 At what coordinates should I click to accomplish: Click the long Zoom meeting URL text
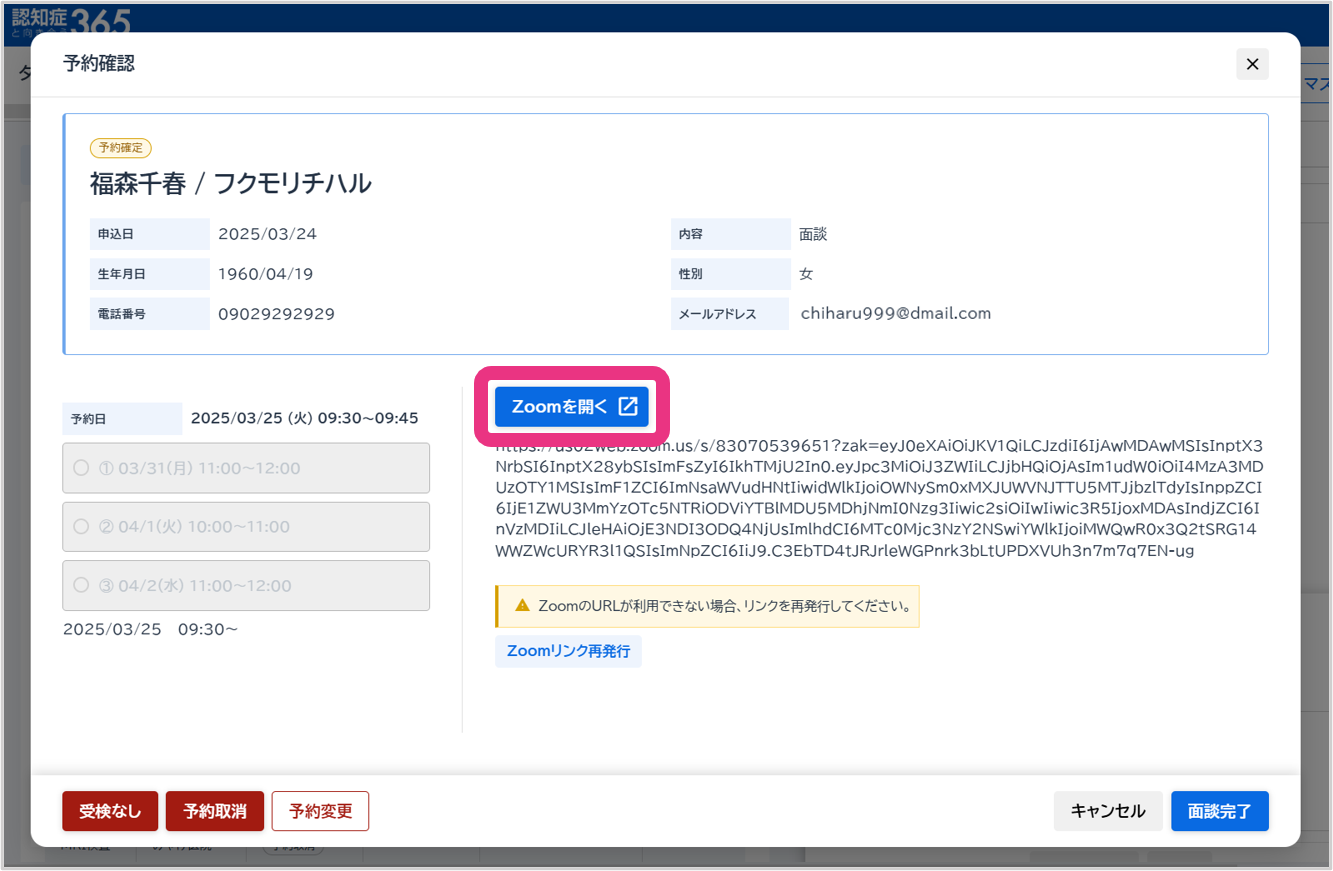(x=879, y=498)
